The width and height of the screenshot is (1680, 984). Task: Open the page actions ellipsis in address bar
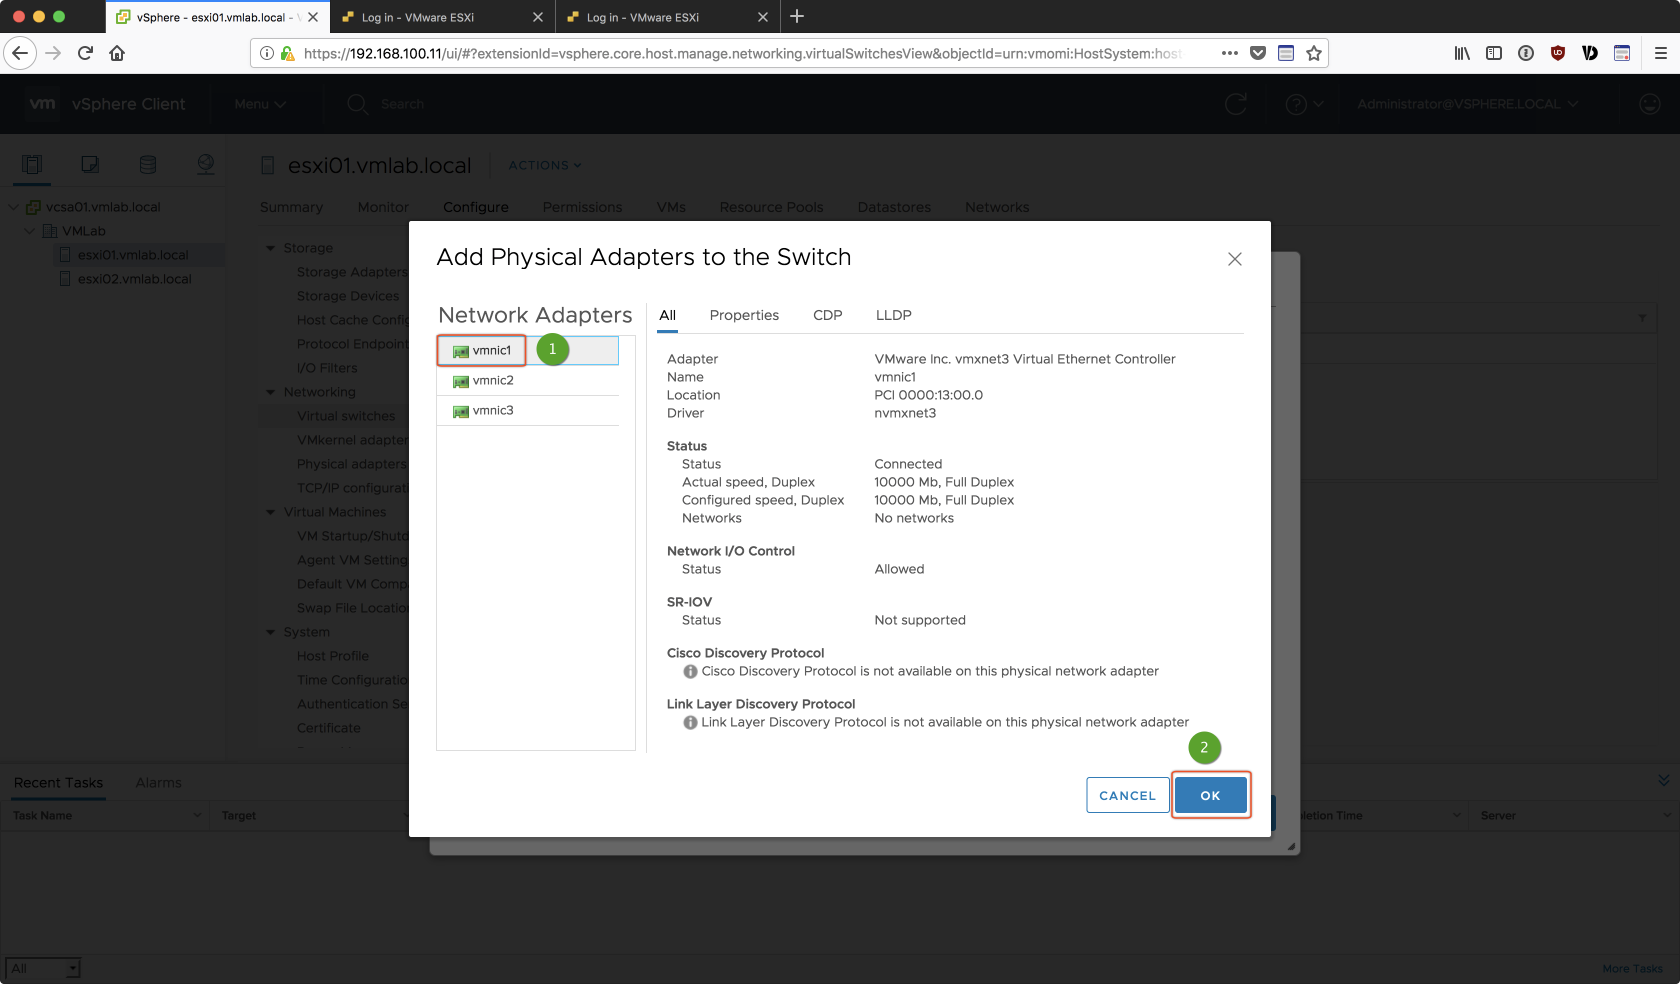click(1229, 53)
